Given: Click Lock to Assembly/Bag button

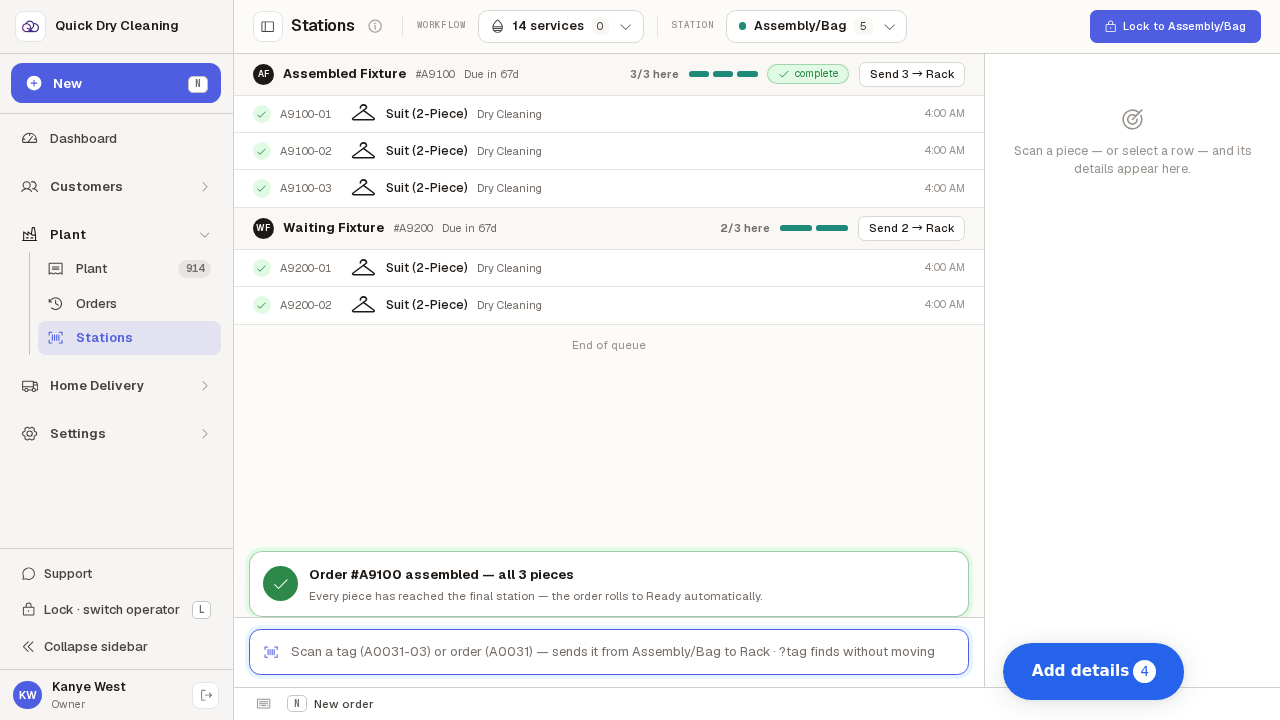Looking at the screenshot, I should [x=1175, y=26].
